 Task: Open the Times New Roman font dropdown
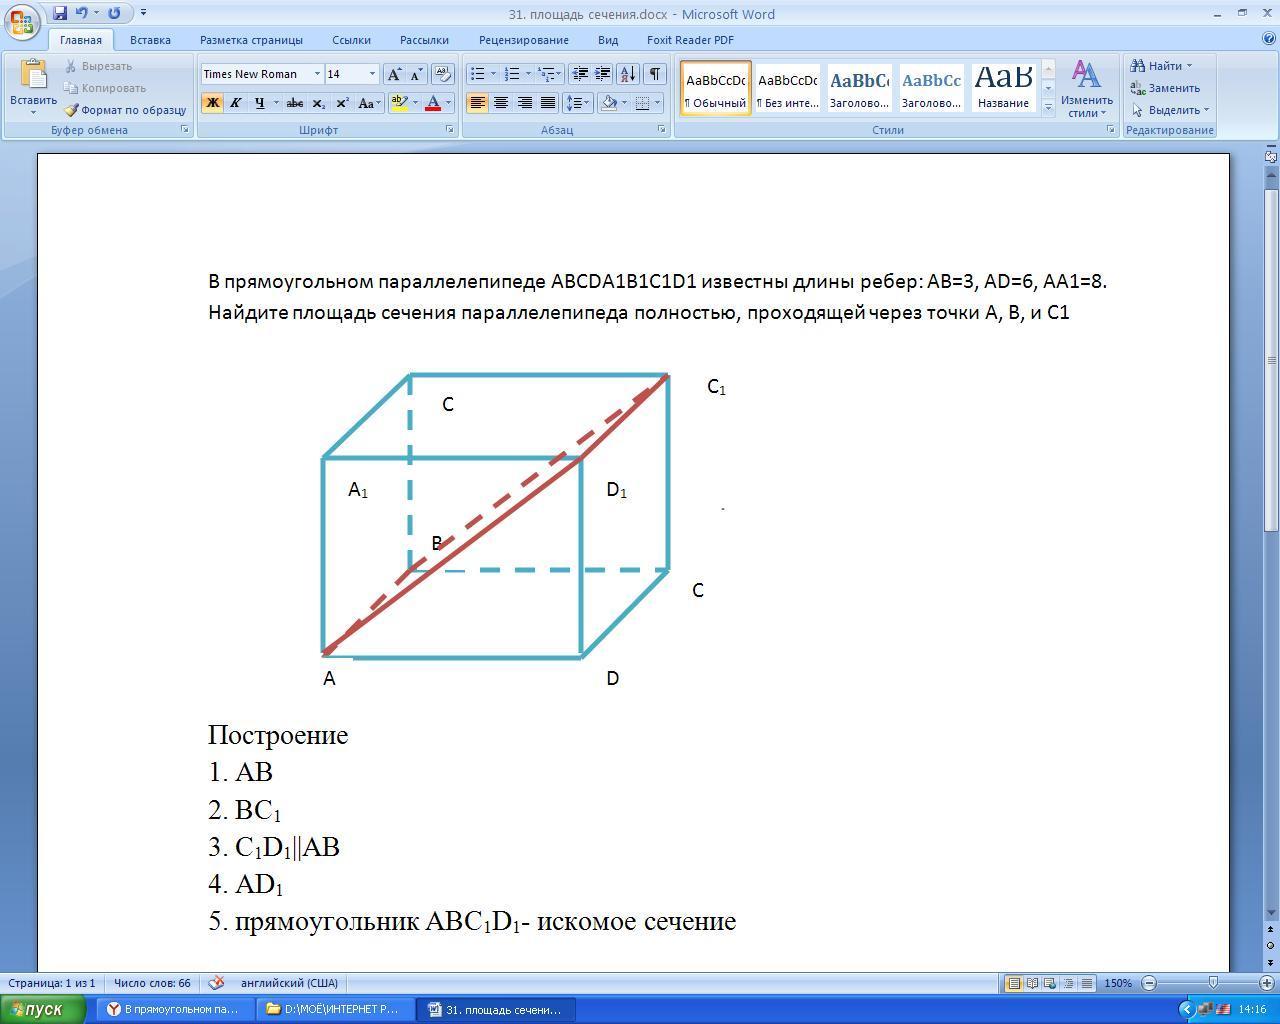(317, 74)
